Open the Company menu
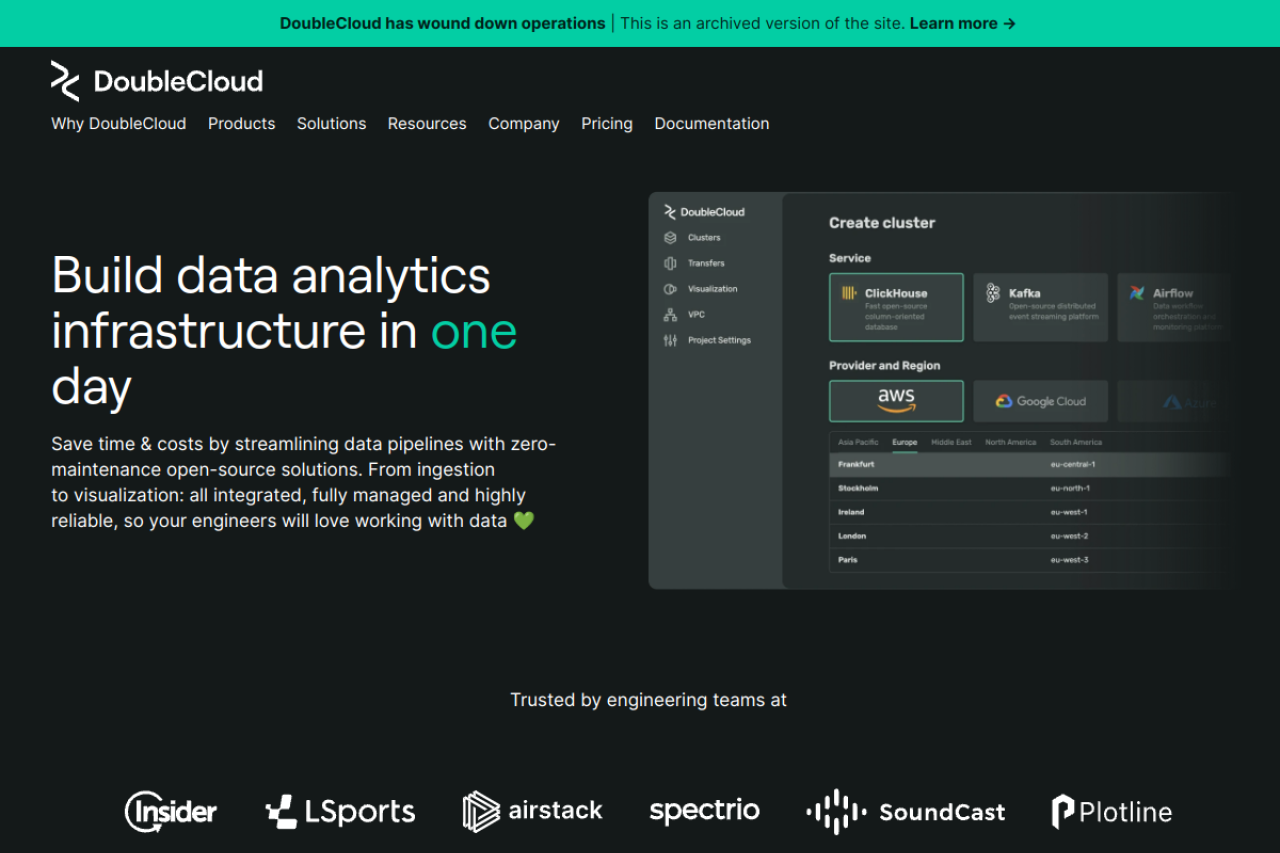 [x=524, y=124]
